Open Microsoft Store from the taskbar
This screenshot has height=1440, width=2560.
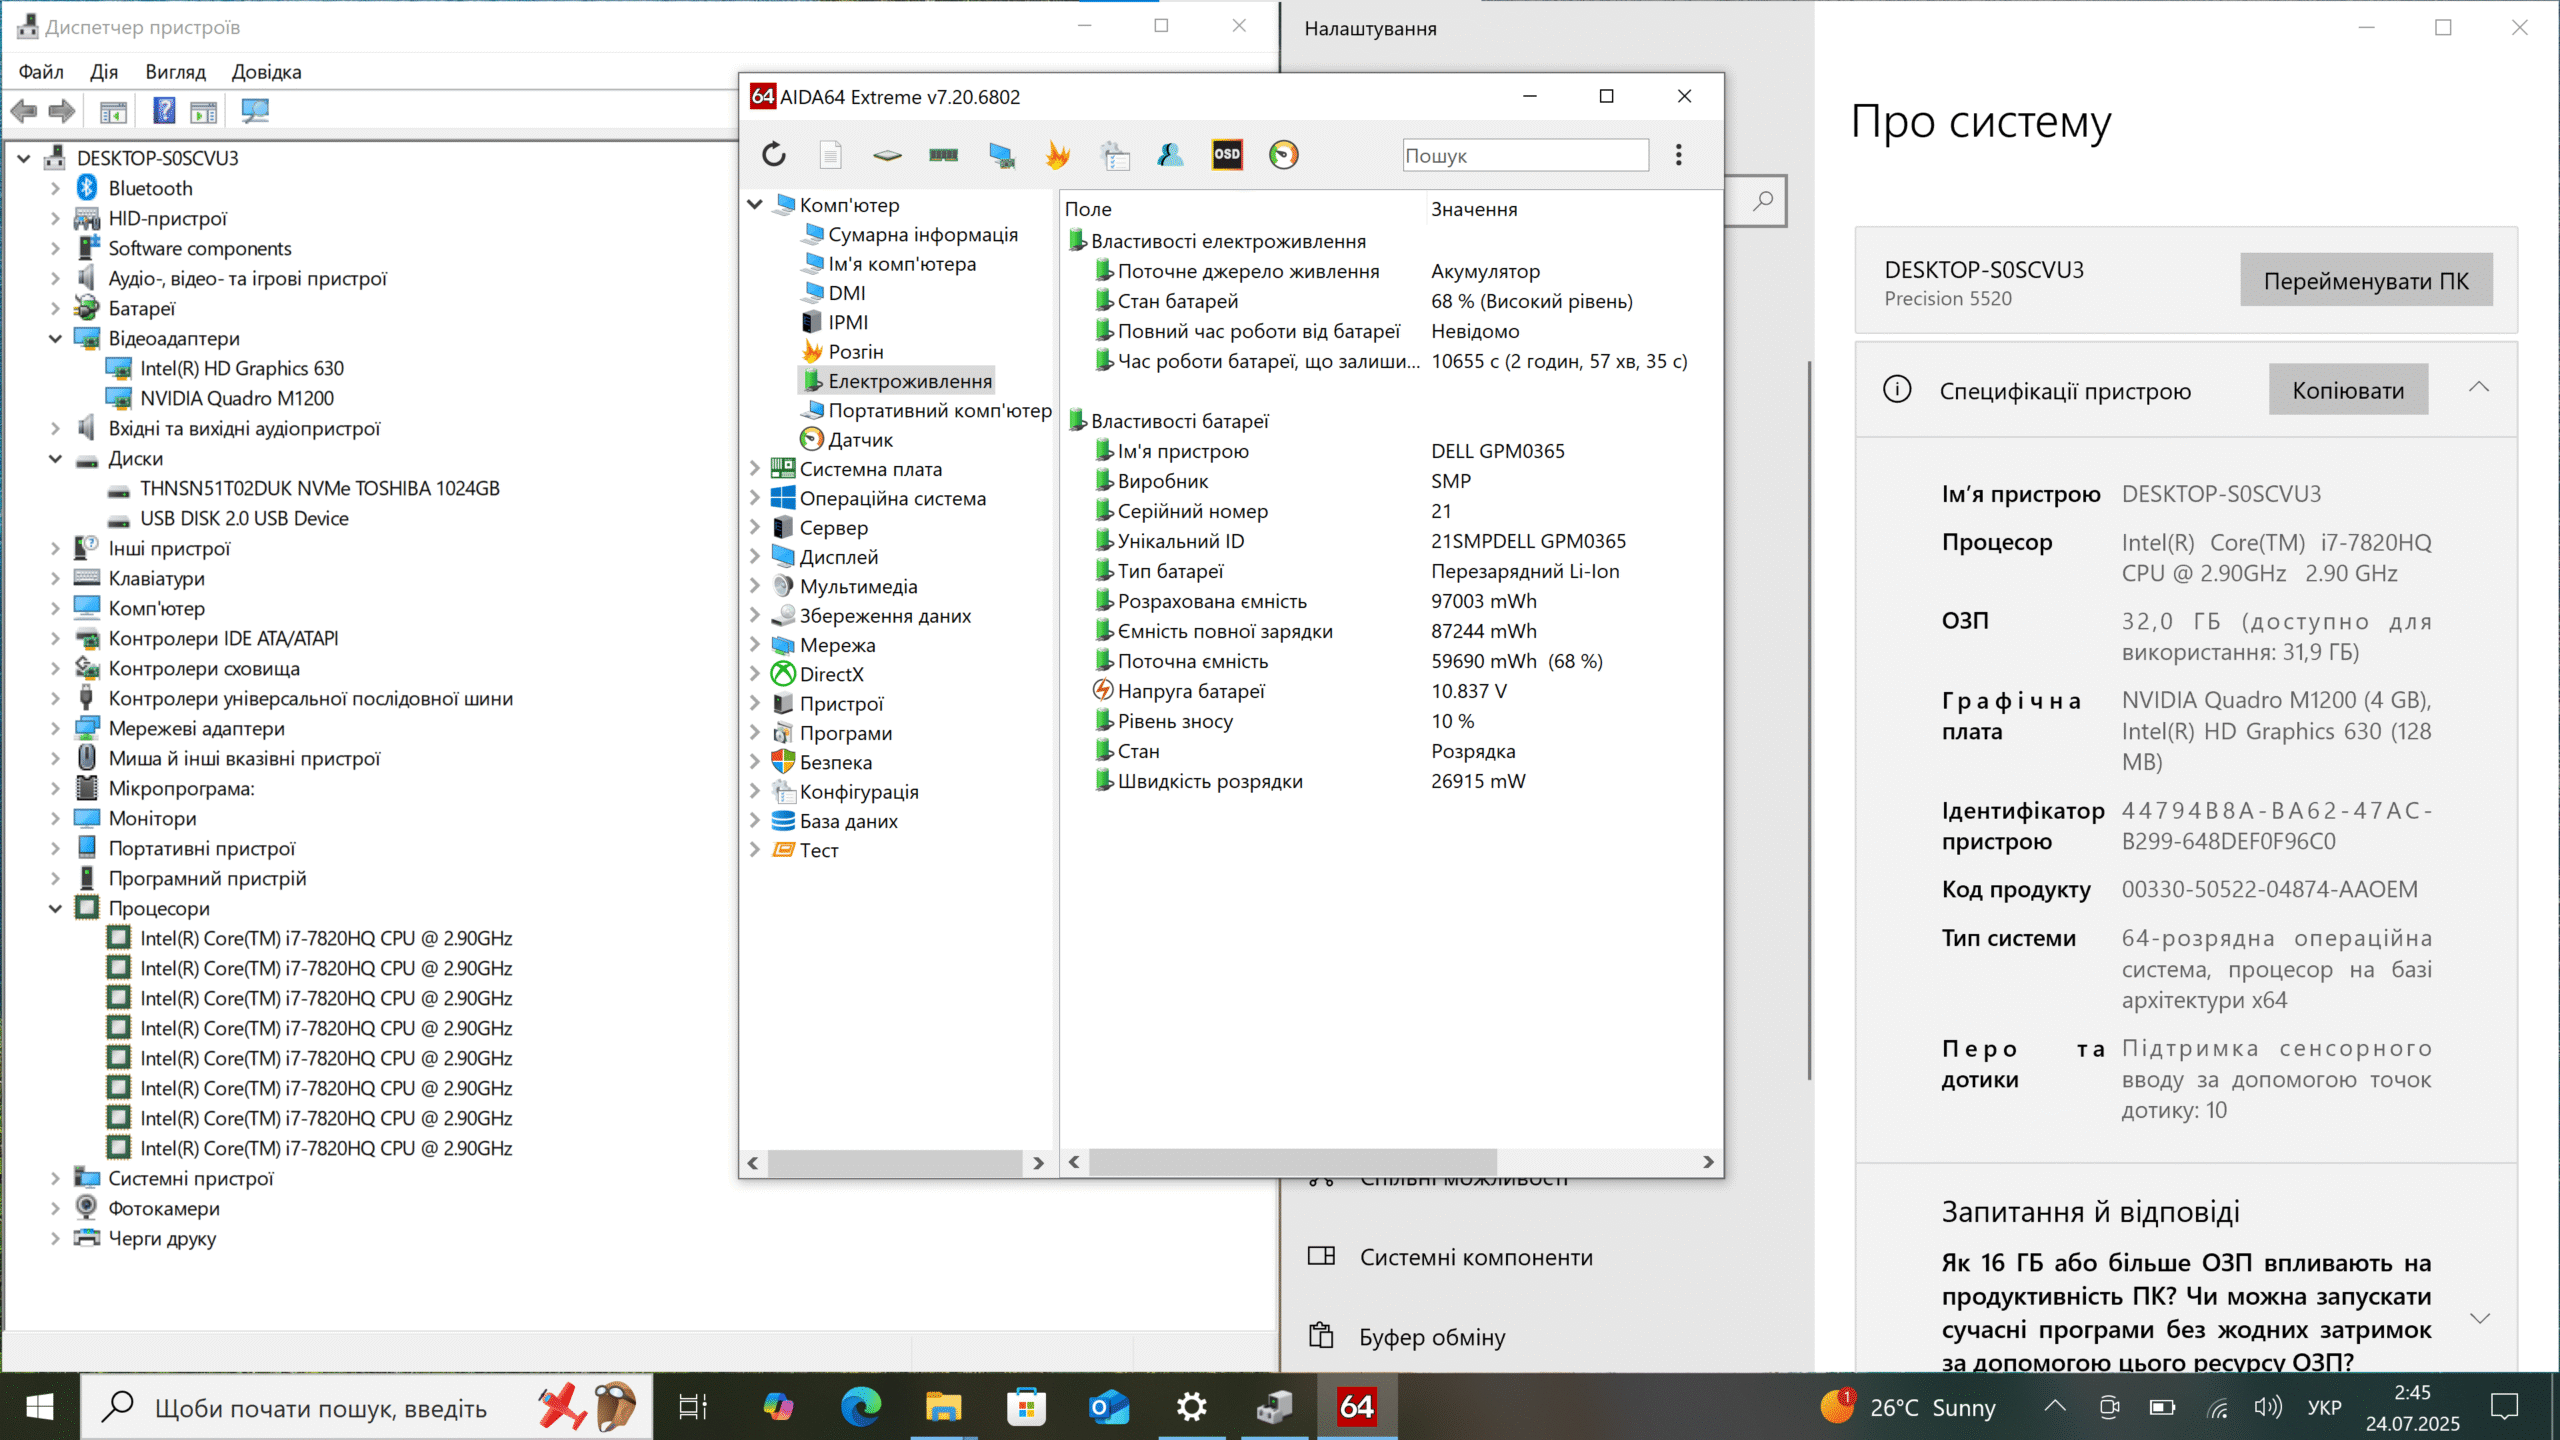click(1026, 1407)
